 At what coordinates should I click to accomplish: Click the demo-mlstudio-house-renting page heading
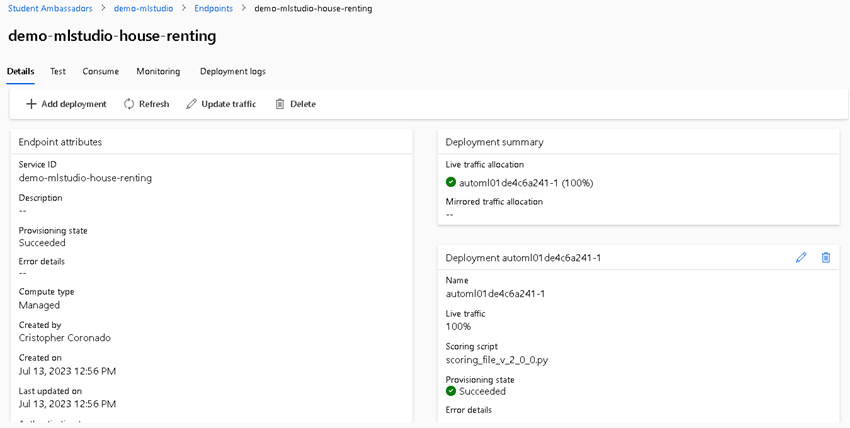pyautogui.click(x=112, y=36)
